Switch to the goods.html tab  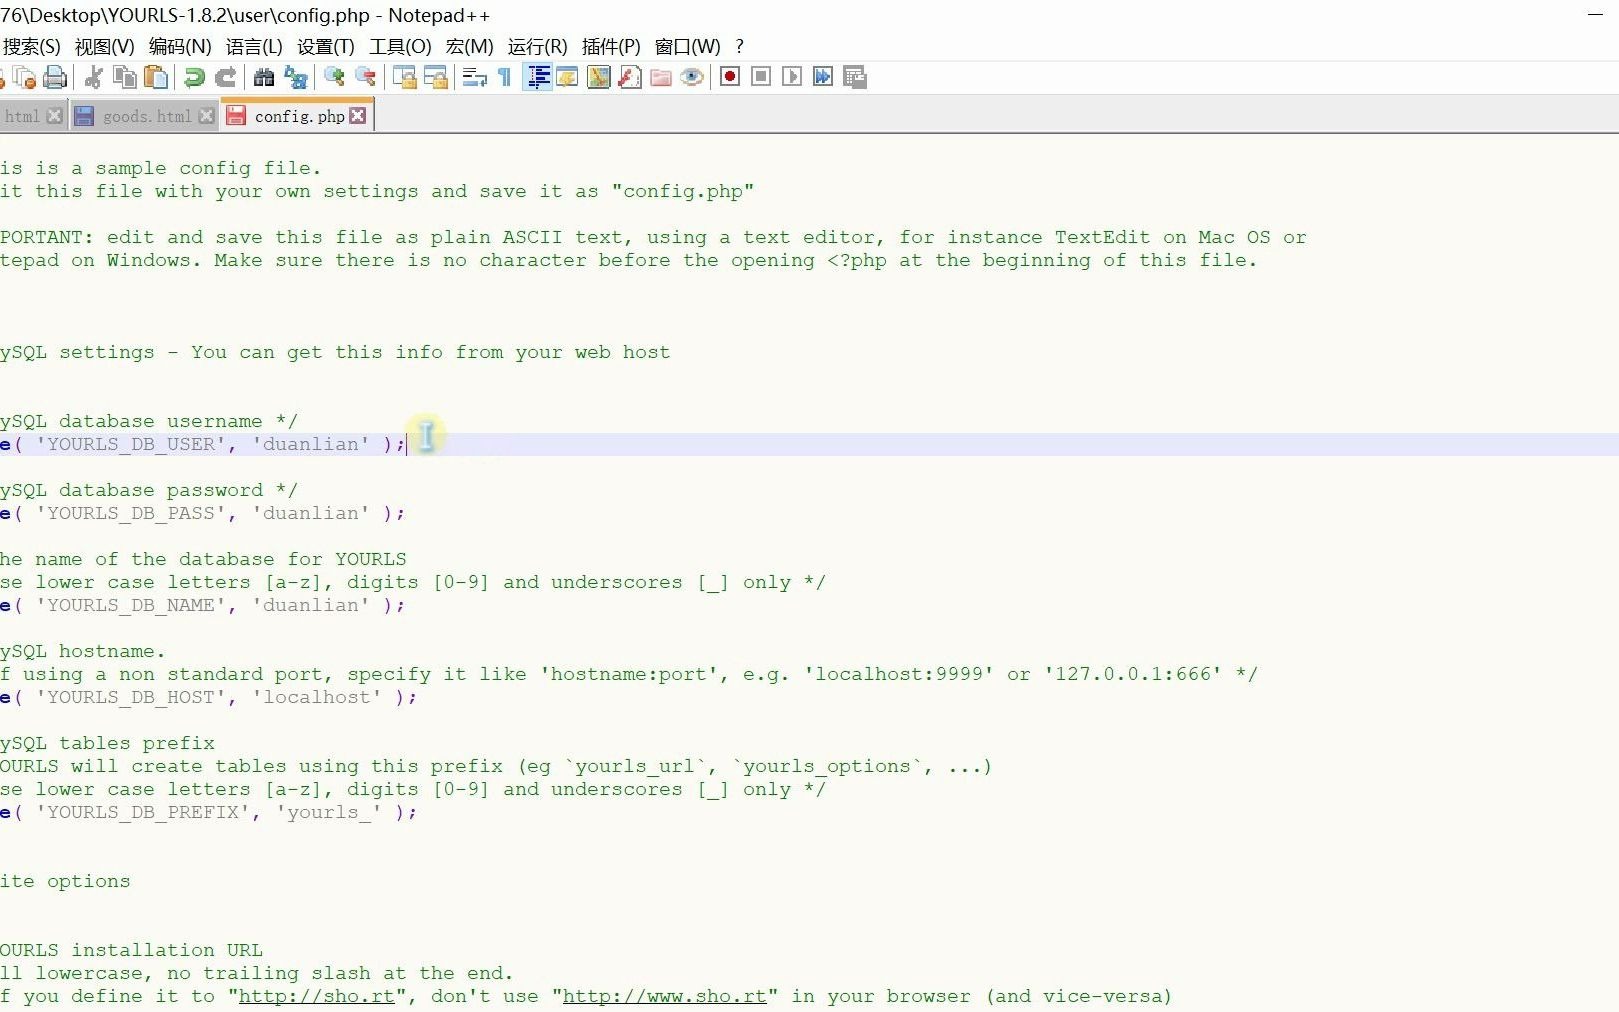click(x=146, y=116)
